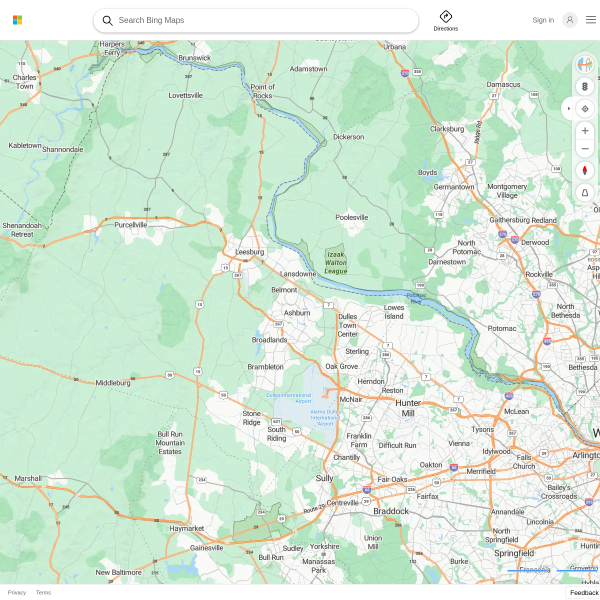Zoom out of the map
Viewport: 600px width, 600px height.
coord(585,149)
